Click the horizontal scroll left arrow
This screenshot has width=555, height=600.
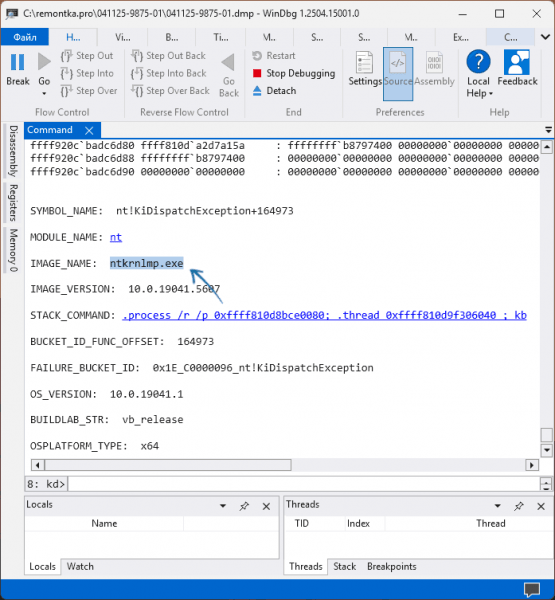pyautogui.click(x=37, y=465)
